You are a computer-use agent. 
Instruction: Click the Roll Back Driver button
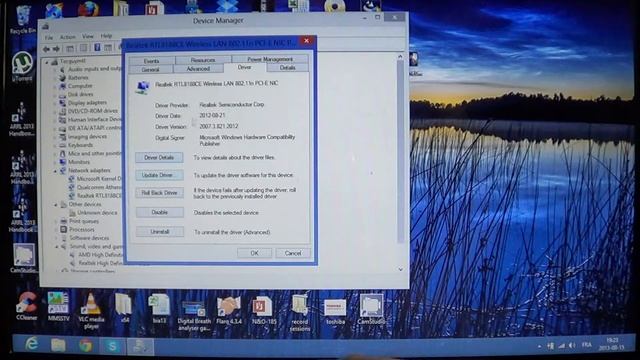[159, 193]
